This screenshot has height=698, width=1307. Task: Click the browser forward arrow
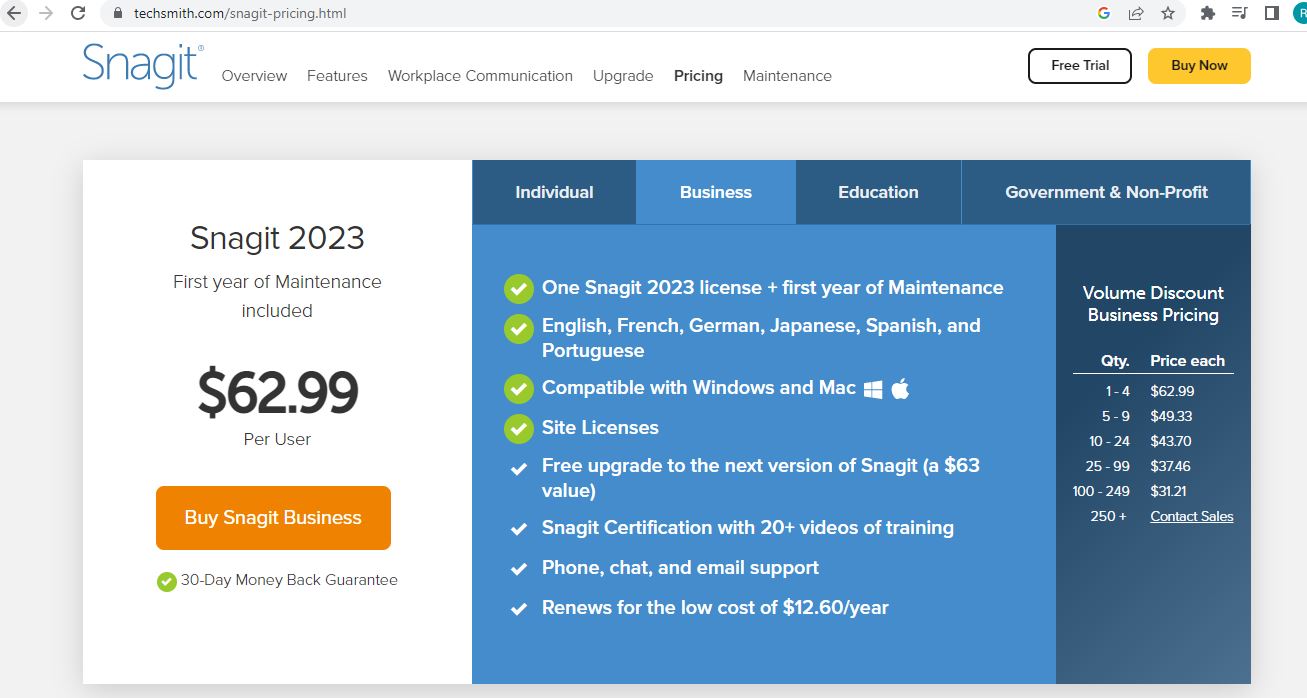(46, 13)
